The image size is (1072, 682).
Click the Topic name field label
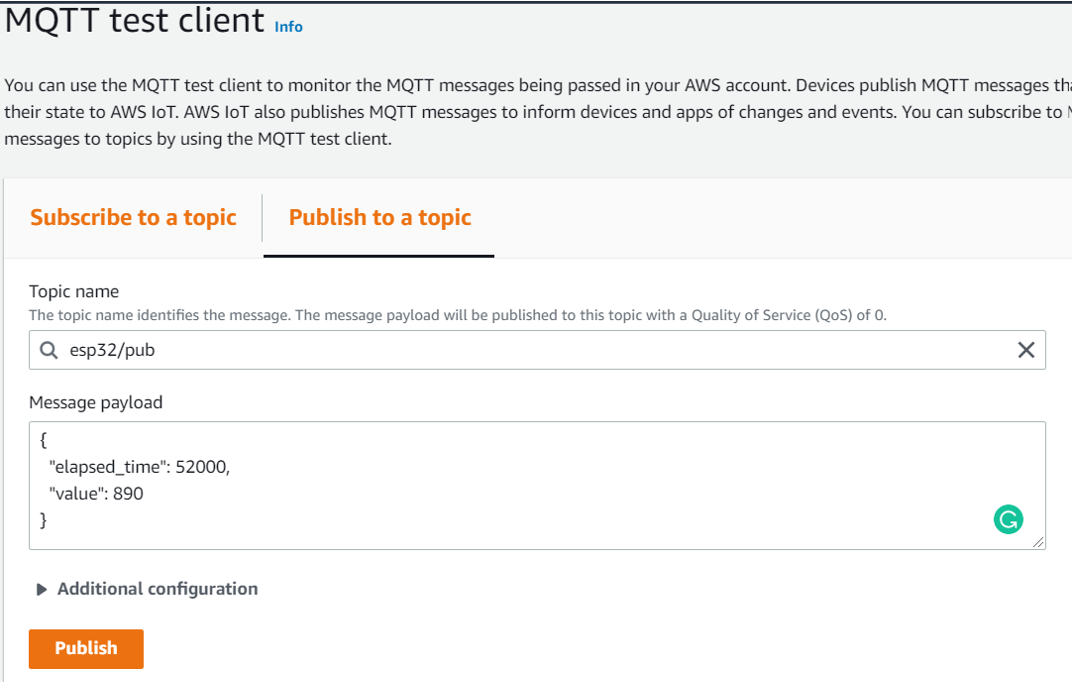point(74,291)
